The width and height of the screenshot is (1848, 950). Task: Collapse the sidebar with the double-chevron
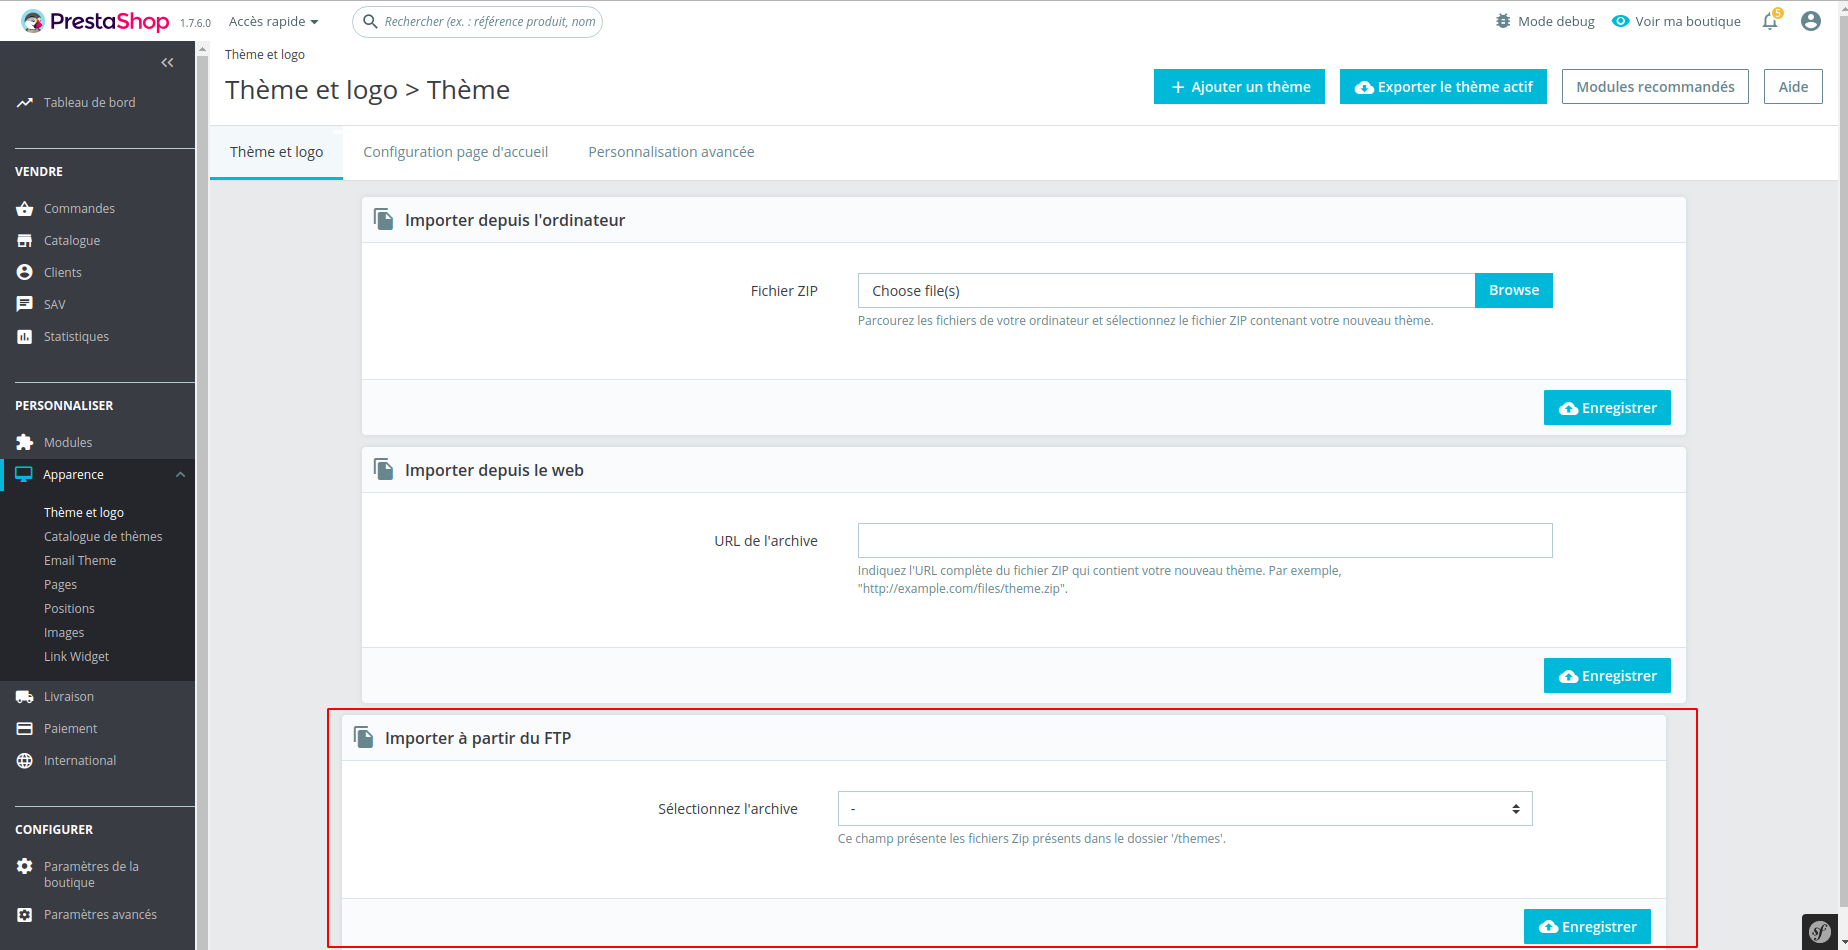point(167,62)
